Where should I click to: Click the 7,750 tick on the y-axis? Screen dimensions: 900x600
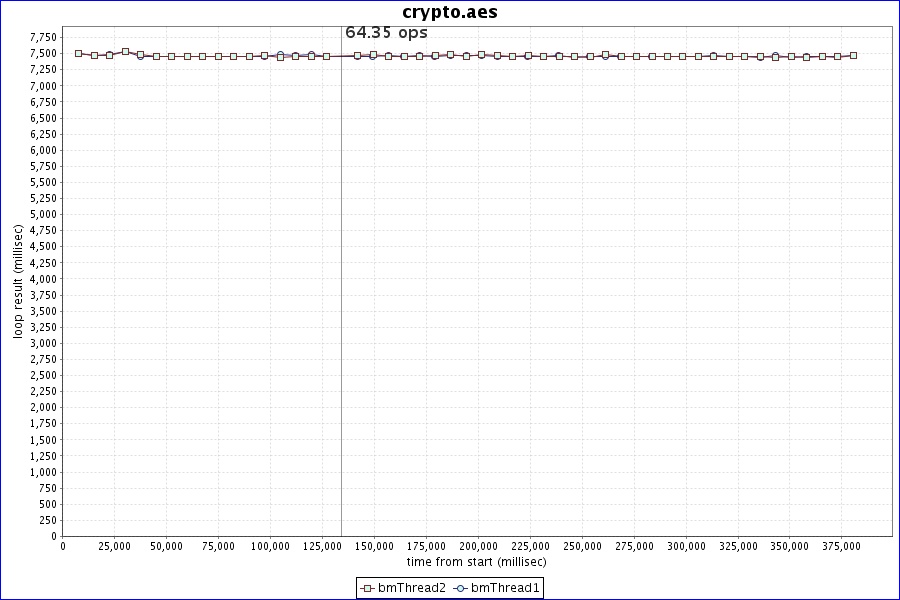coord(43,37)
